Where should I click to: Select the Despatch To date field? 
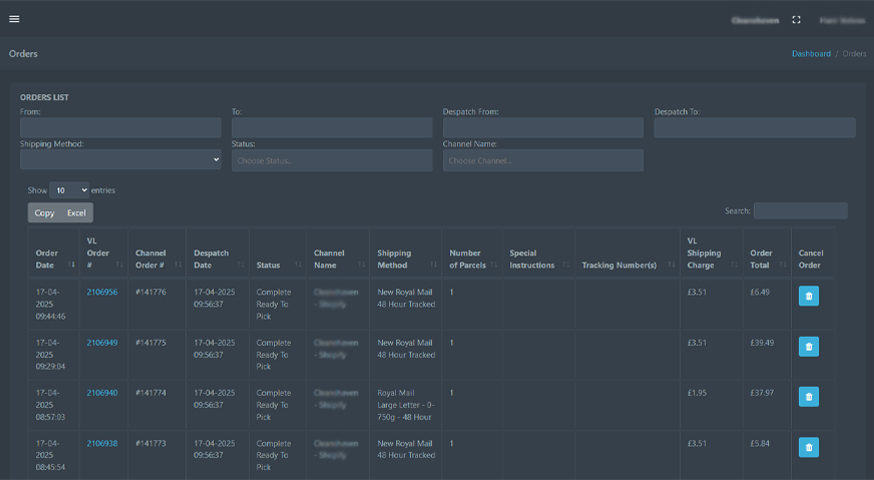tap(754, 128)
